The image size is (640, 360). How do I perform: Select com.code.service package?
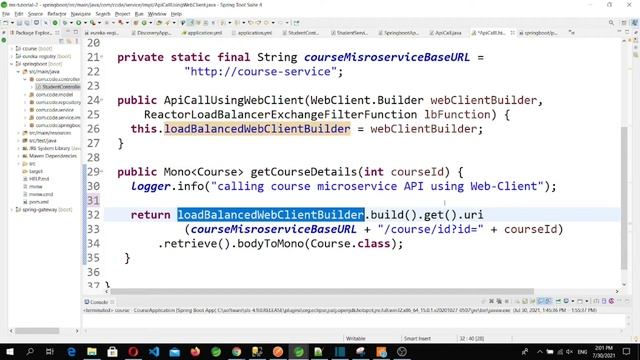(x=51, y=110)
